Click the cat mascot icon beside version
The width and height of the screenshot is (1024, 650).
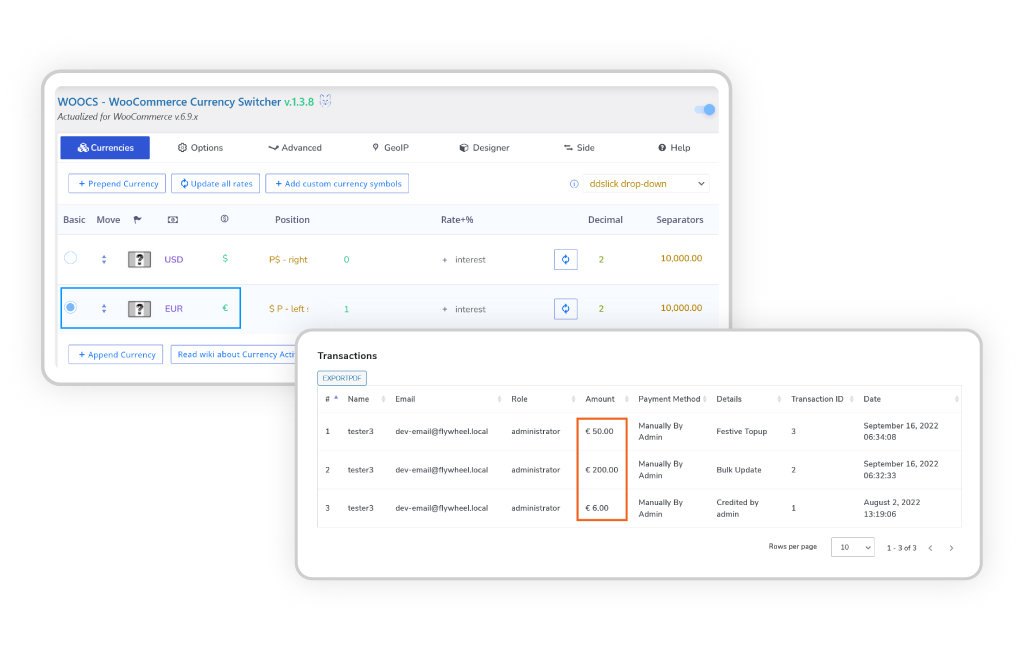tap(325, 101)
